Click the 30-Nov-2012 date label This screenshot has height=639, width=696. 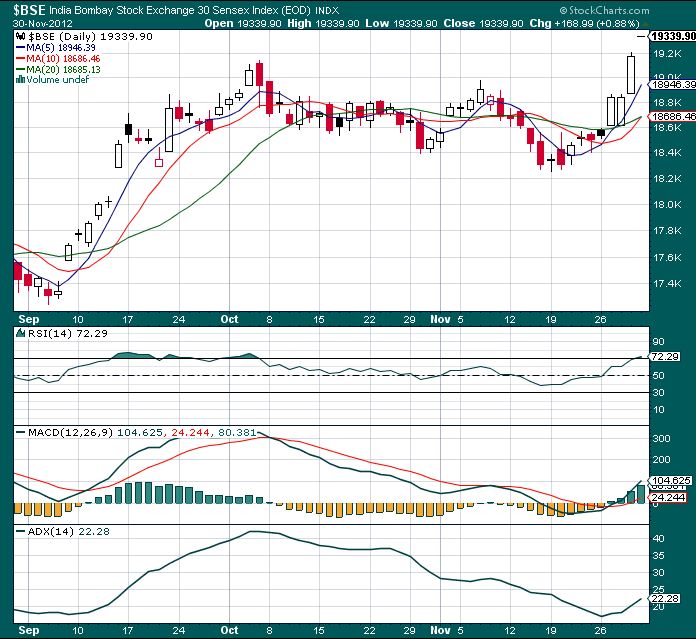[x=43, y=24]
